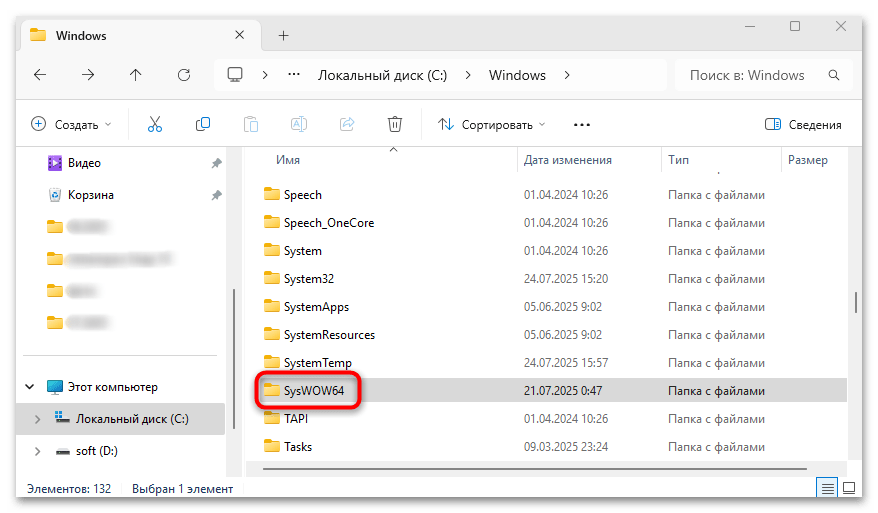The height and width of the screenshot is (513, 878).
Task: Click the Paste clipboard icon
Action: [251, 124]
